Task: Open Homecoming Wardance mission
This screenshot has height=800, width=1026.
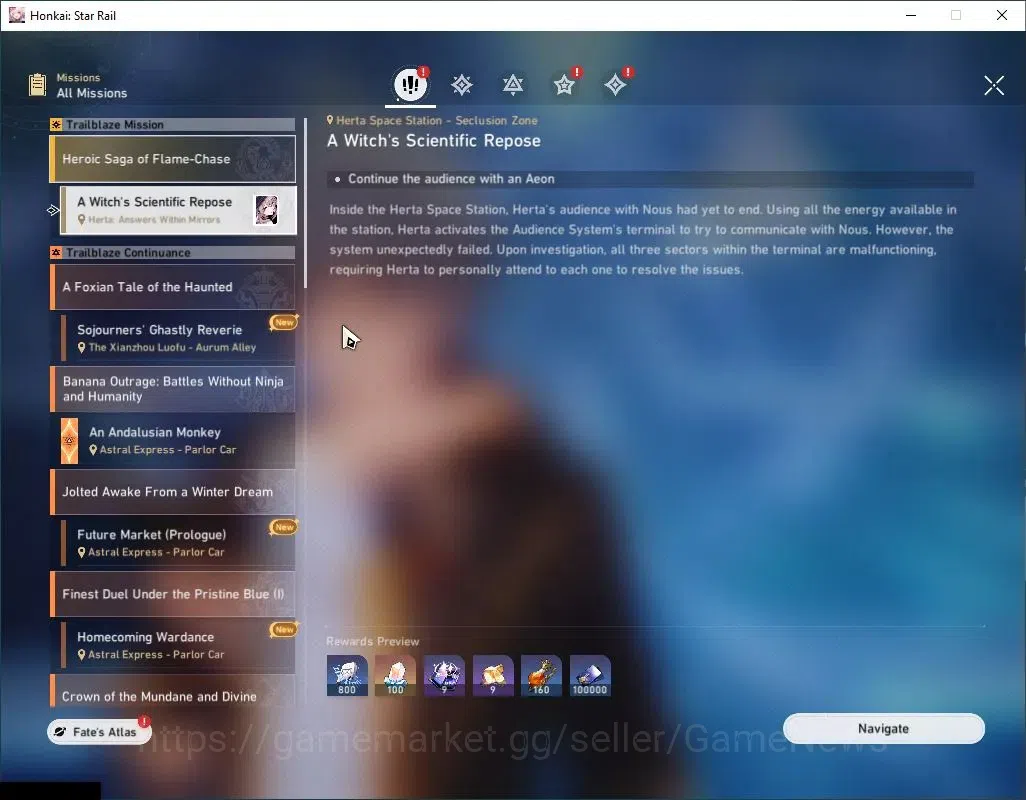Action: tap(178, 645)
